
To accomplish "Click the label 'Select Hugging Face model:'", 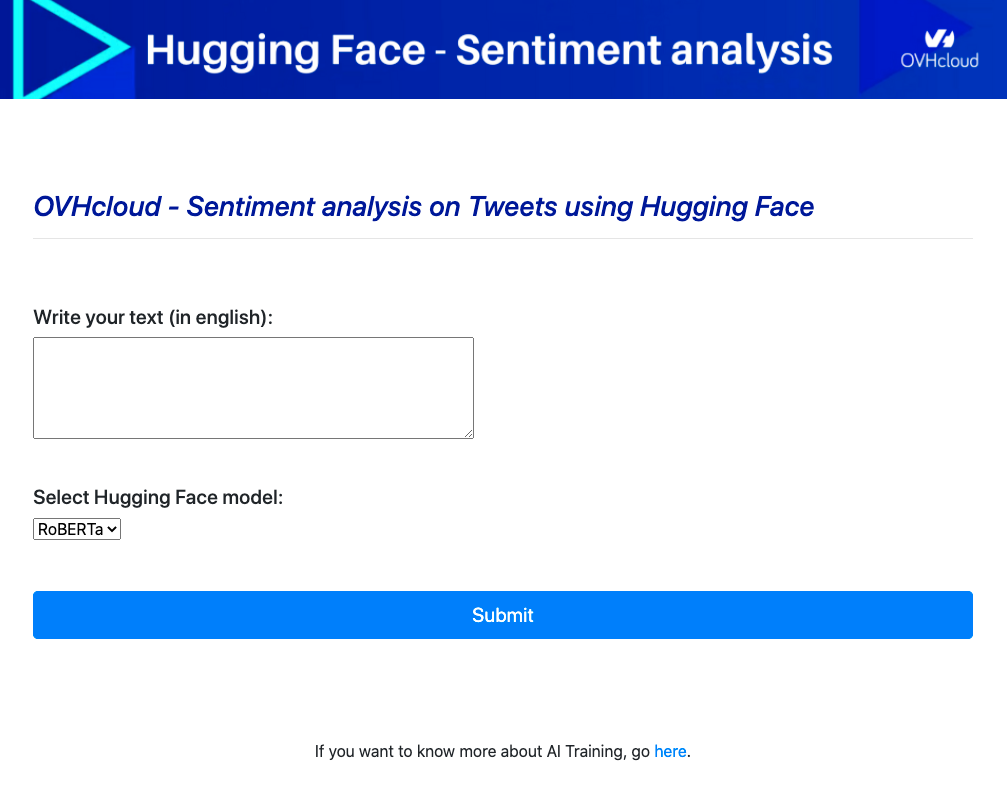I will (158, 497).
